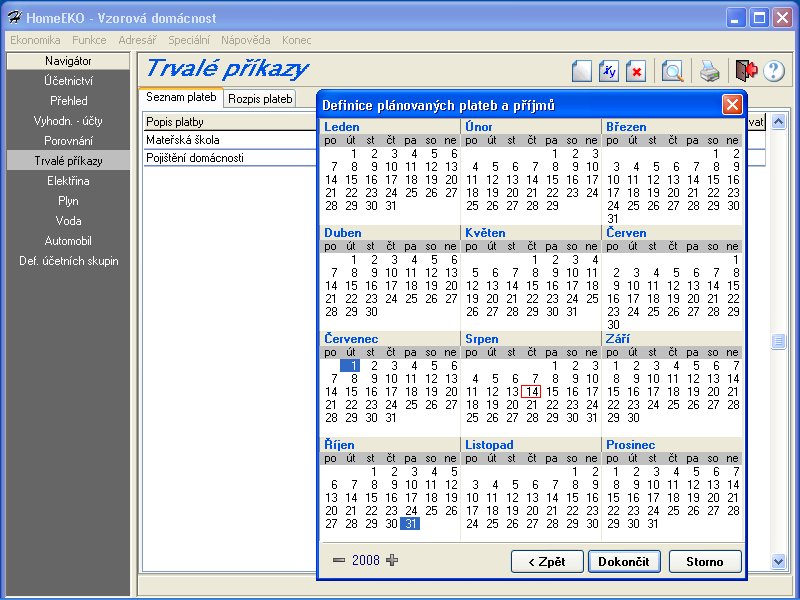Click the exit door icon
The width and height of the screenshot is (800, 600).
tap(745, 71)
